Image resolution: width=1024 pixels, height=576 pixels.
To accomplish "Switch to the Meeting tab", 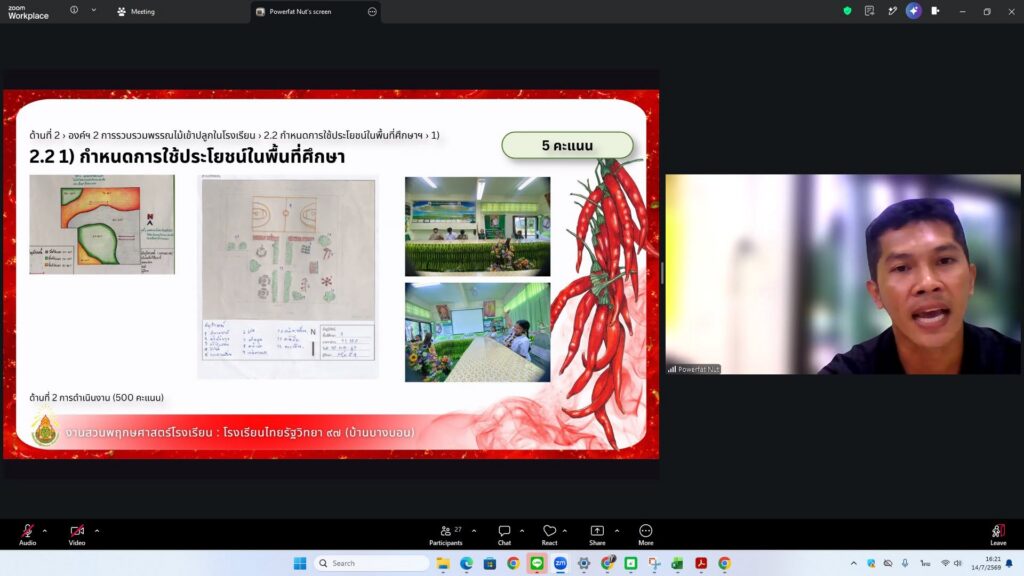I will tap(136, 12).
